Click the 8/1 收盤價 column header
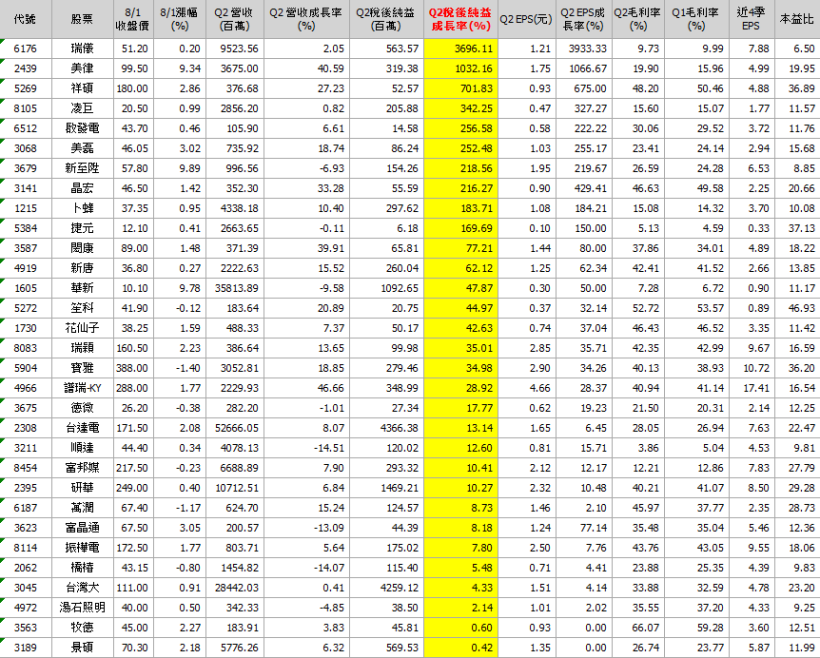The height and width of the screenshot is (658, 820). [x=133, y=19]
